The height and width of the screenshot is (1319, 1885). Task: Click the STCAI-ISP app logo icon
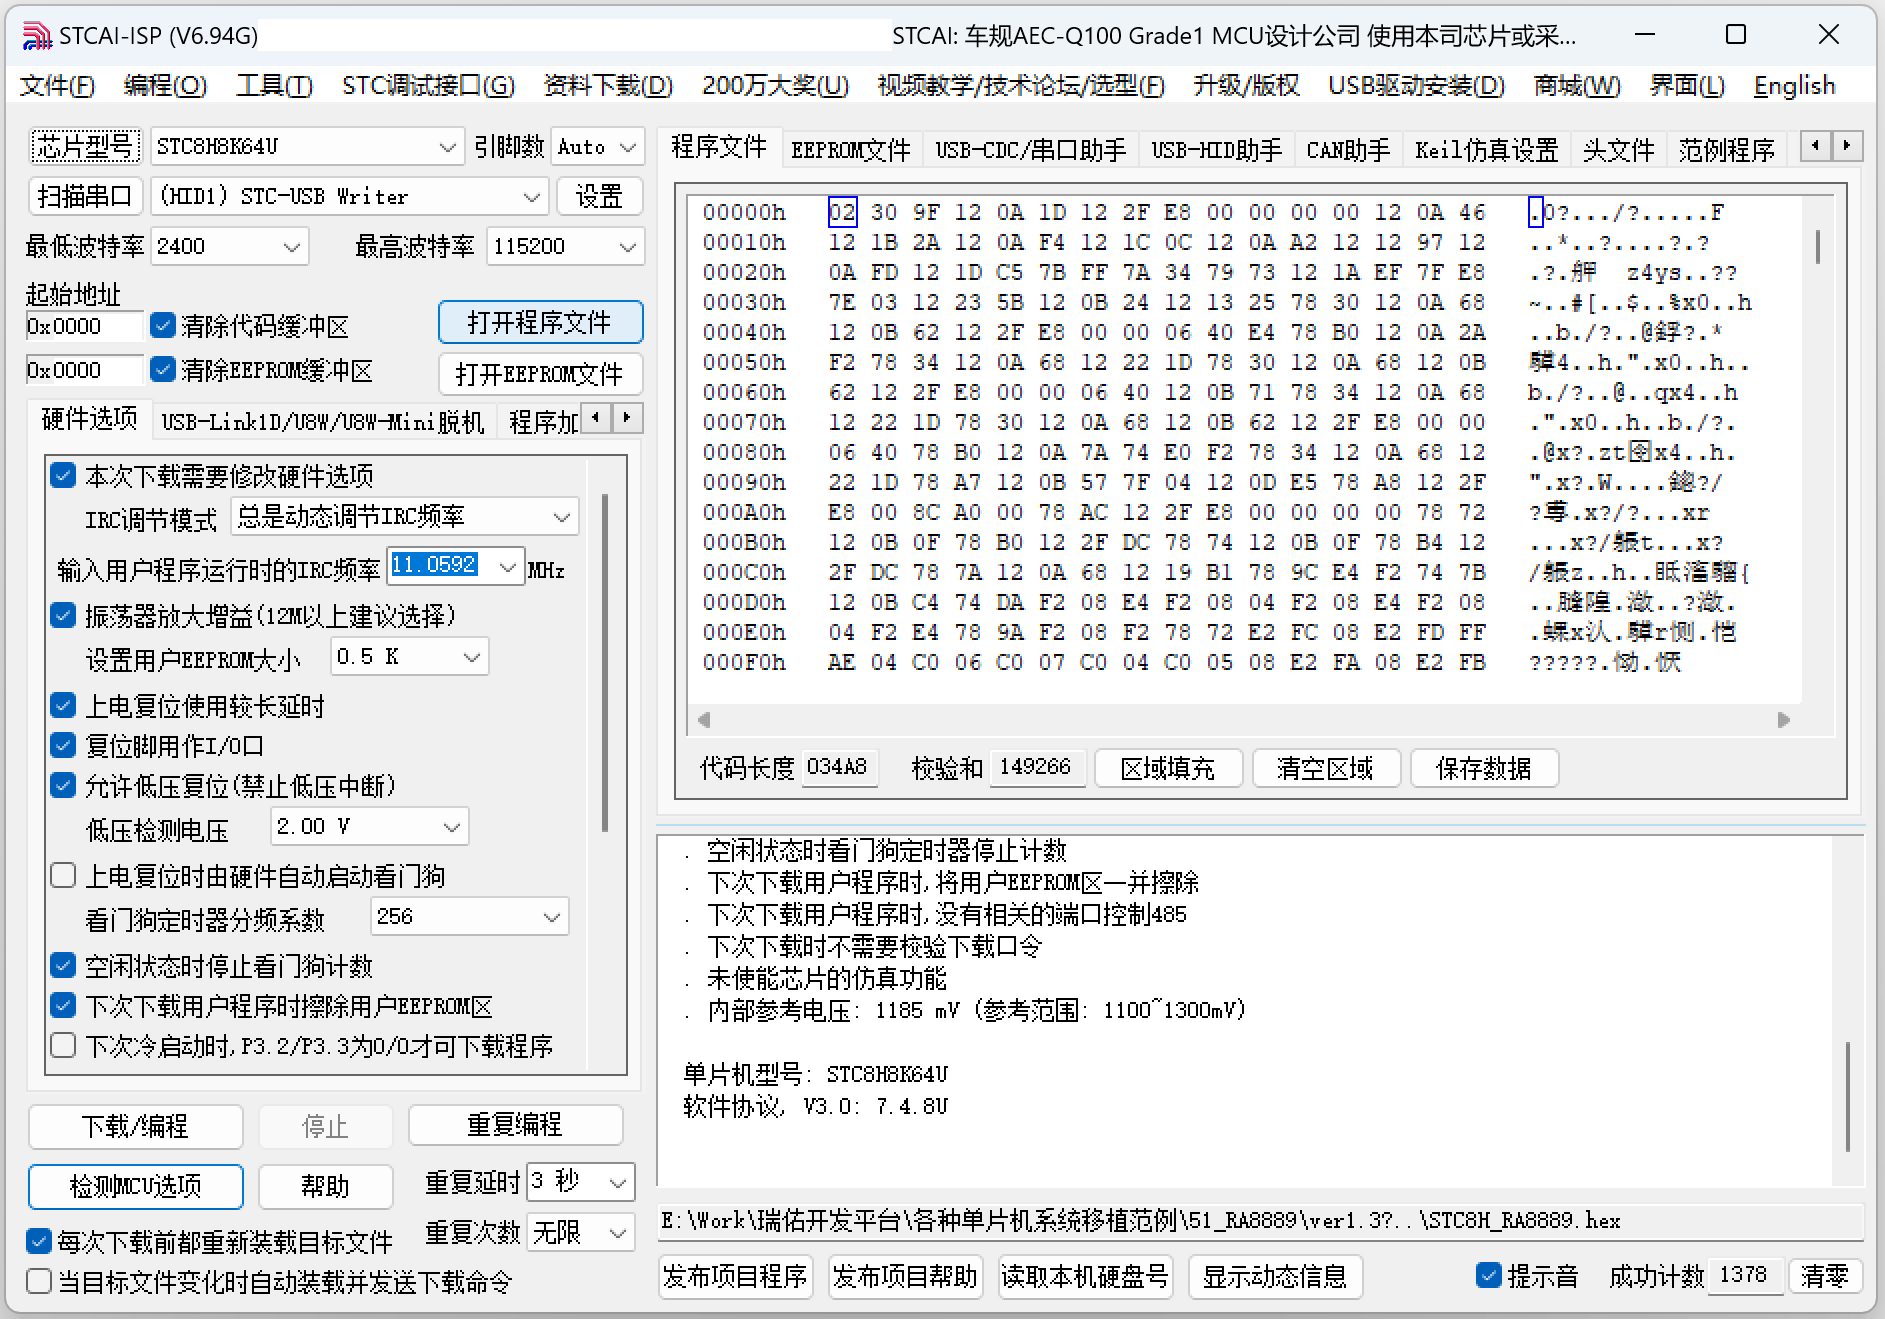36,36
